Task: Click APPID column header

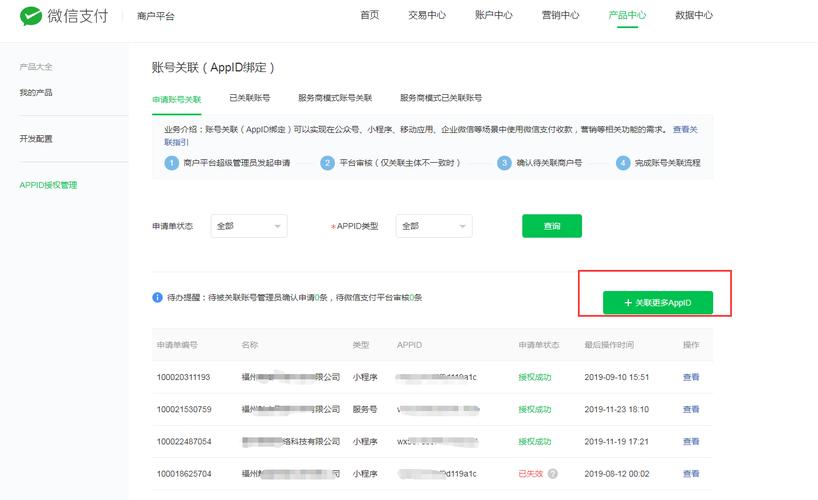Action: 409,345
